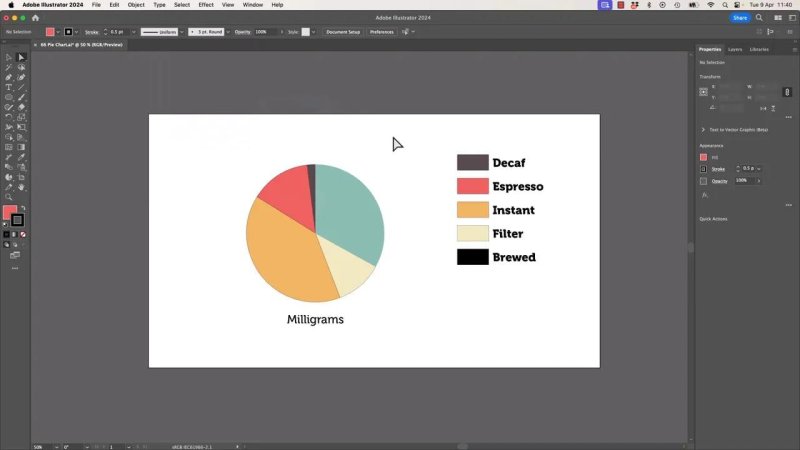Select the Hand tool
The image size is (800, 450).
[x=21, y=187]
